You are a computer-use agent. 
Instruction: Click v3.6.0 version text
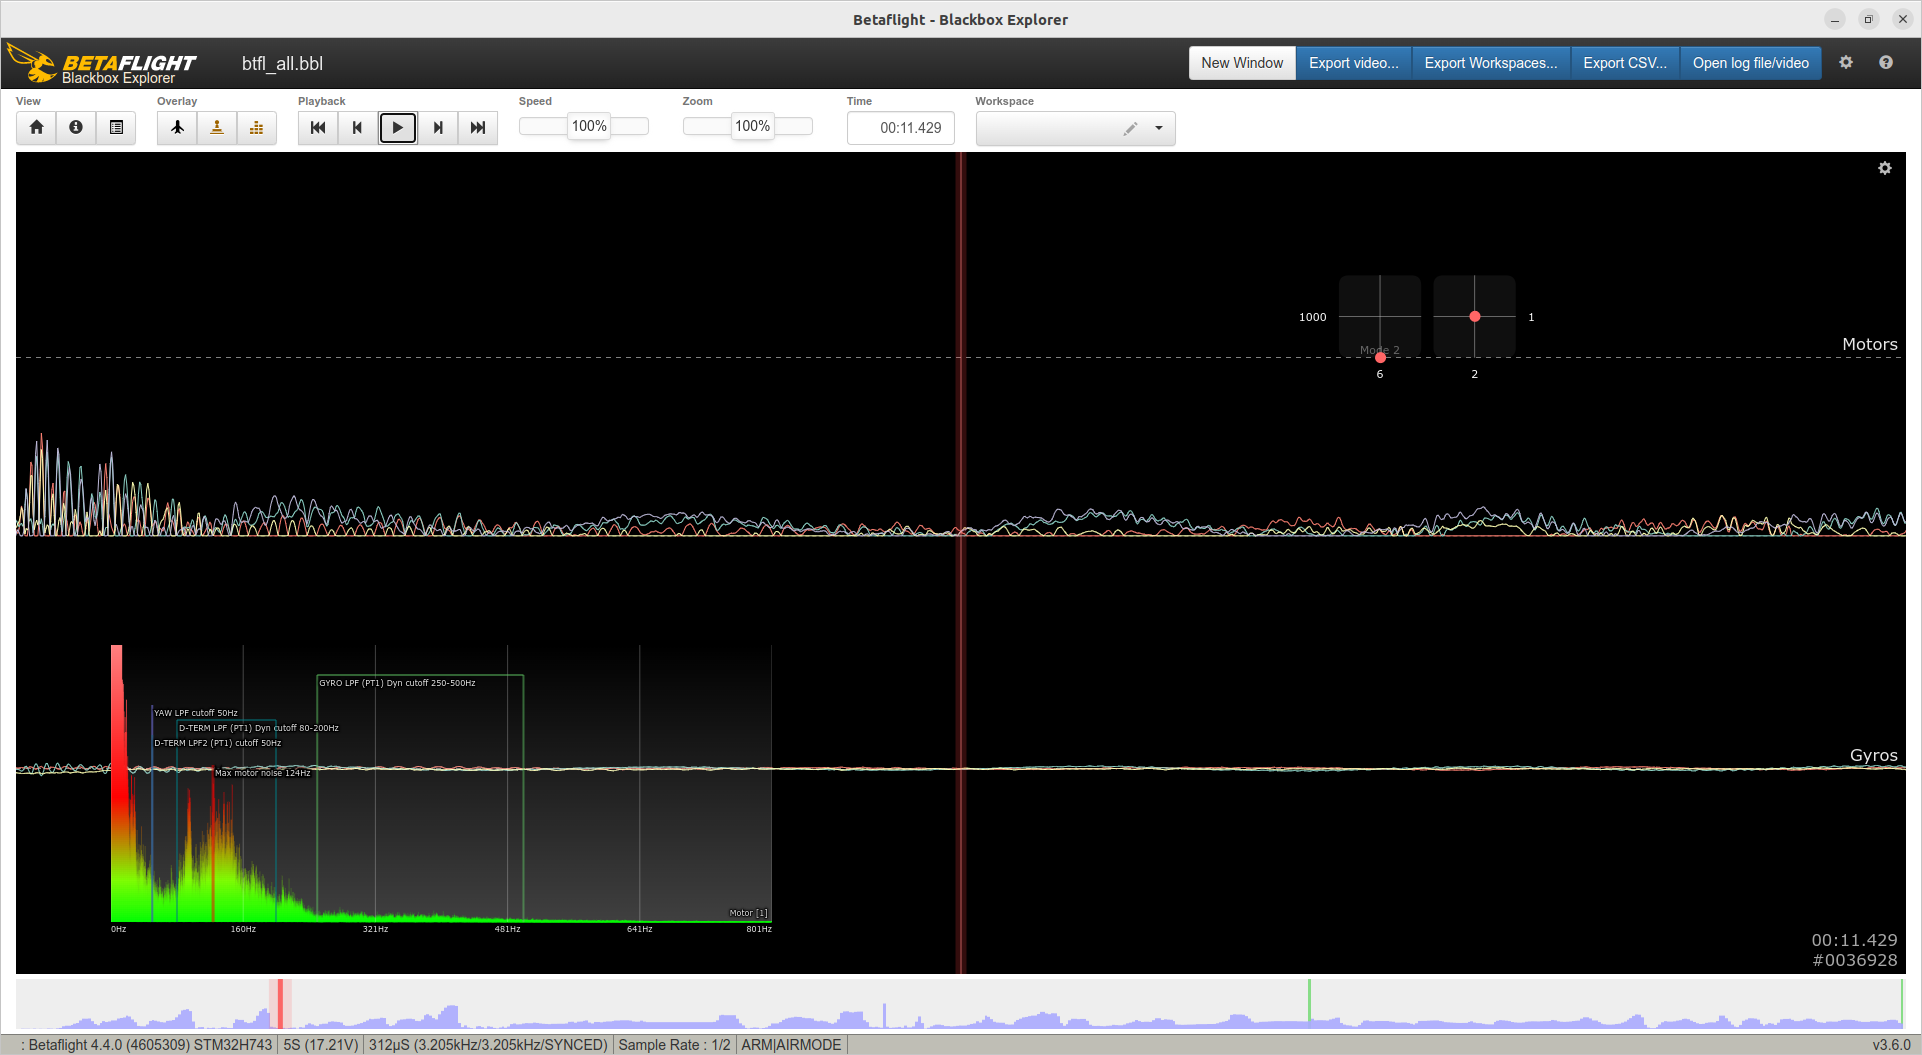pyautogui.click(x=1892, y=1045)
